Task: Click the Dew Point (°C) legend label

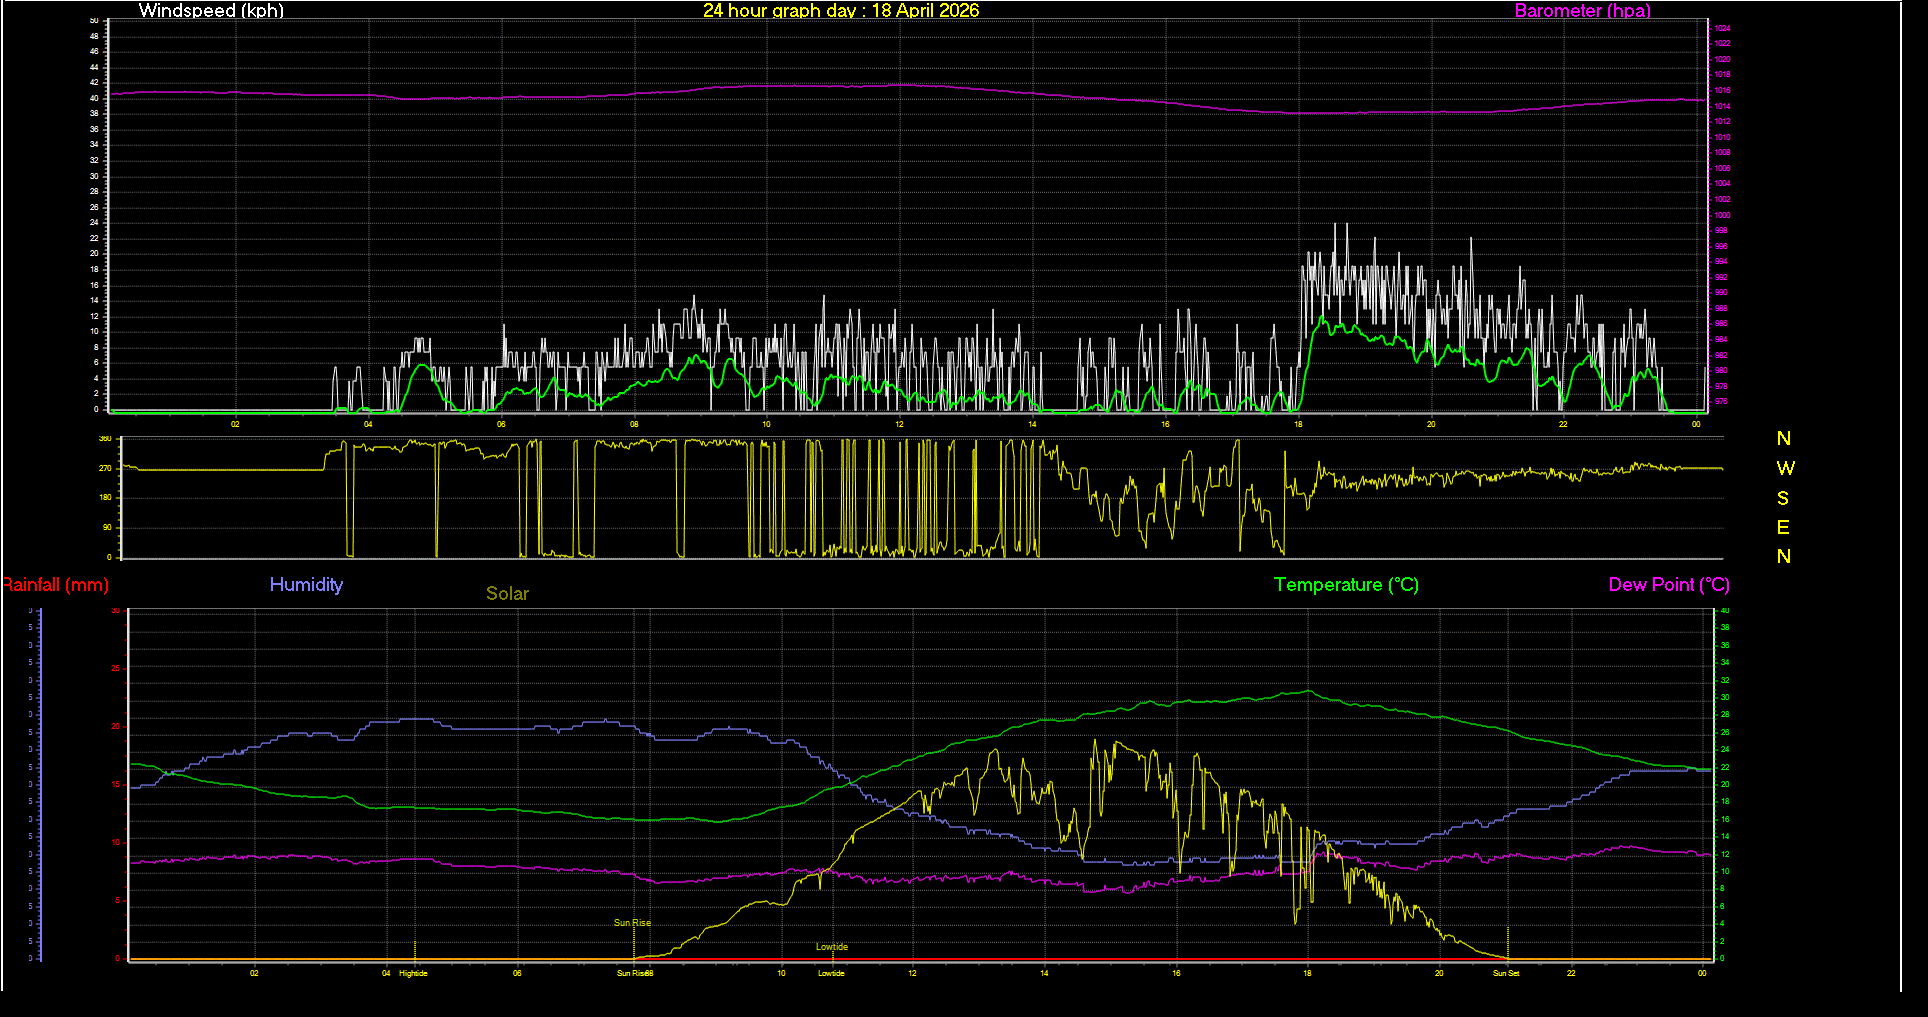Action: coord(1668,585)
